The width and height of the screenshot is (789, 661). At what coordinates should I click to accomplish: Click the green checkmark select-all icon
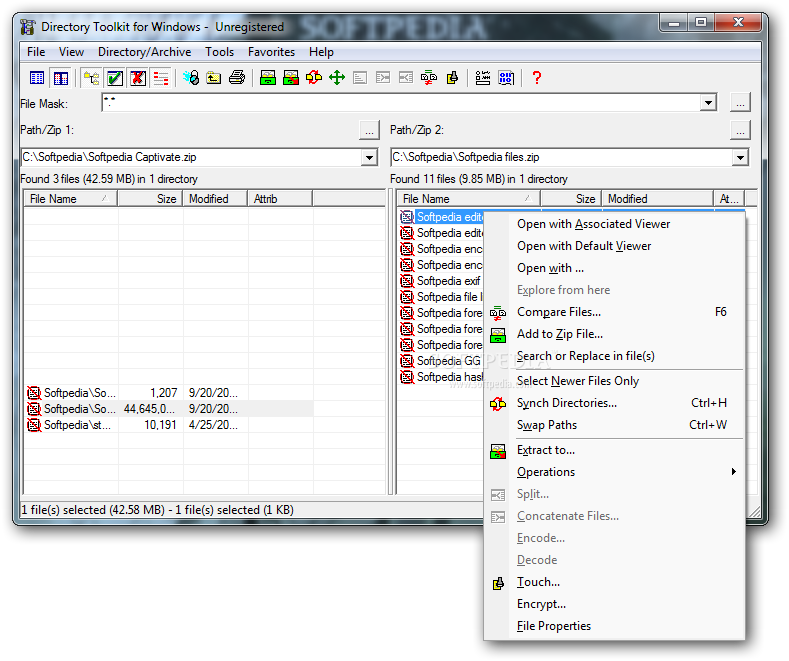[x=115, y=78]
